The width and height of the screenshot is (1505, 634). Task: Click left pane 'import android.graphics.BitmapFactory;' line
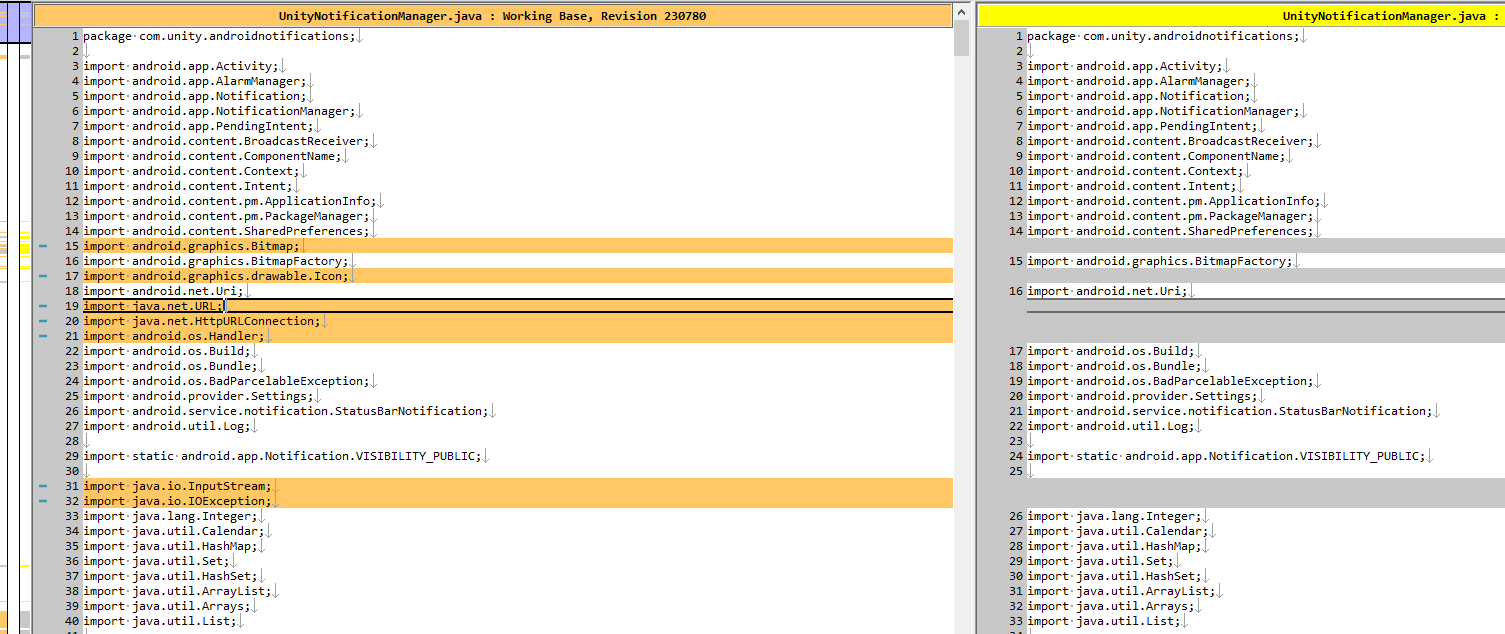pyautogui.click(x=216, y=261)
